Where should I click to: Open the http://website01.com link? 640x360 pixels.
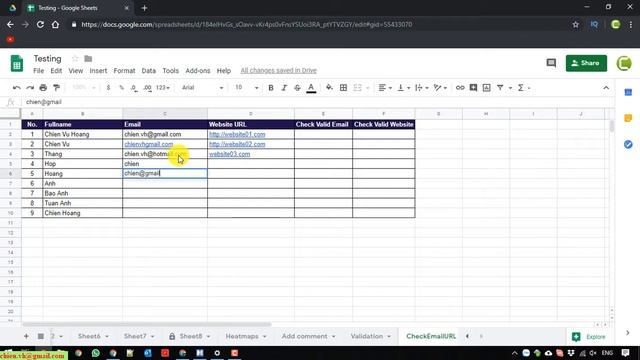click(x=237, y=134)
